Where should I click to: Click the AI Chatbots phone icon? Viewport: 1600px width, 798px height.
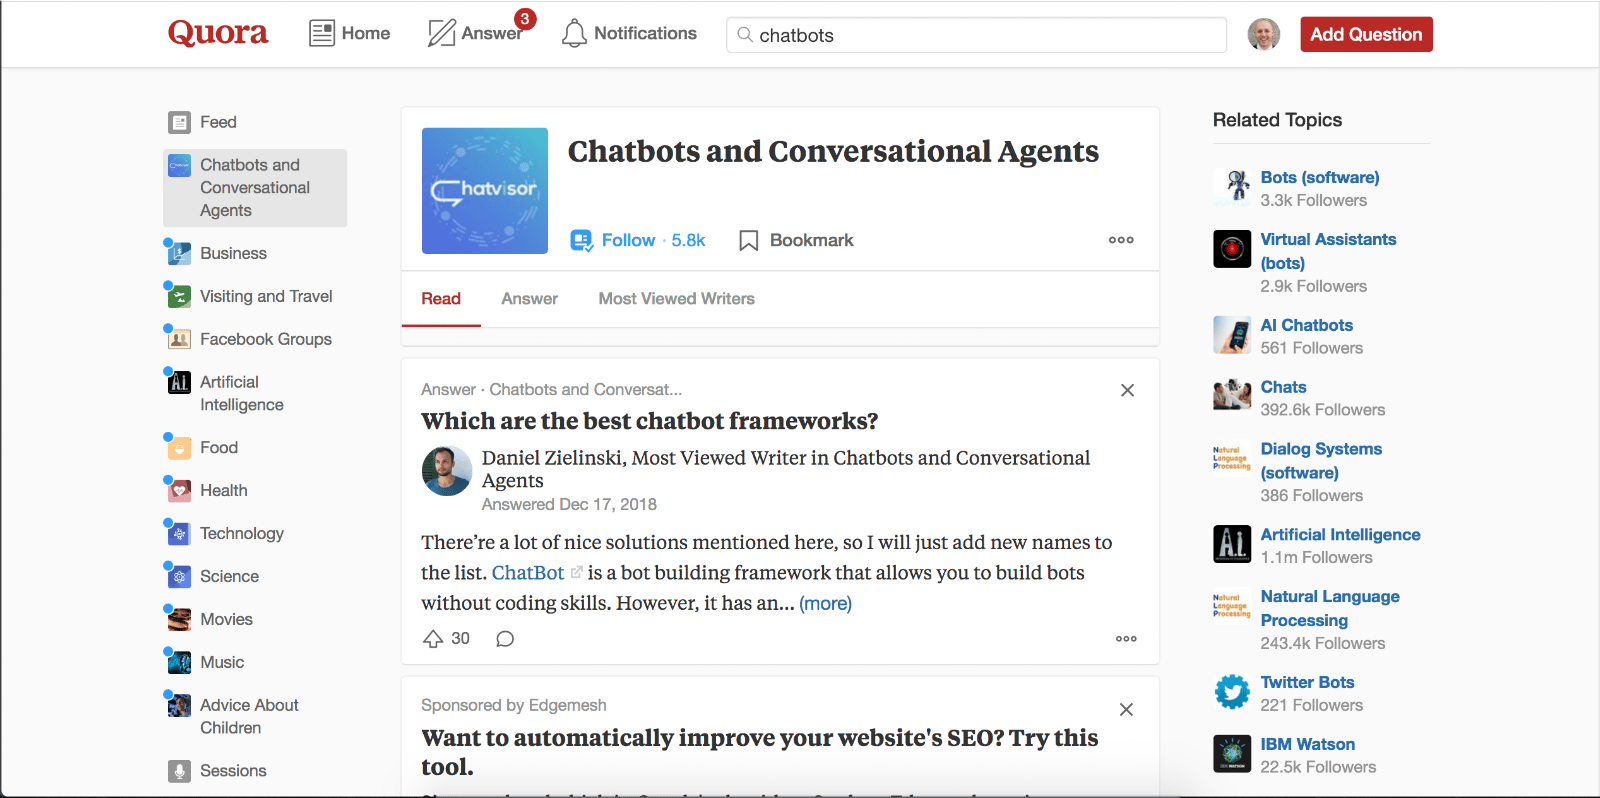1232,335
